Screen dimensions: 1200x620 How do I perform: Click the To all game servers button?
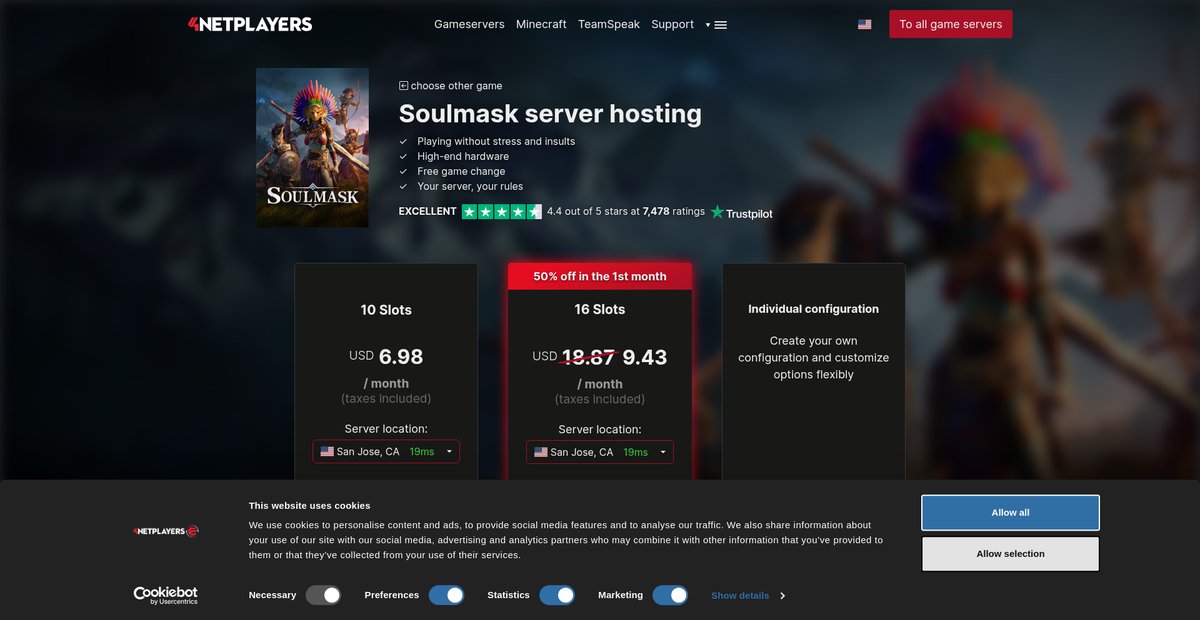tap(951, 24)
